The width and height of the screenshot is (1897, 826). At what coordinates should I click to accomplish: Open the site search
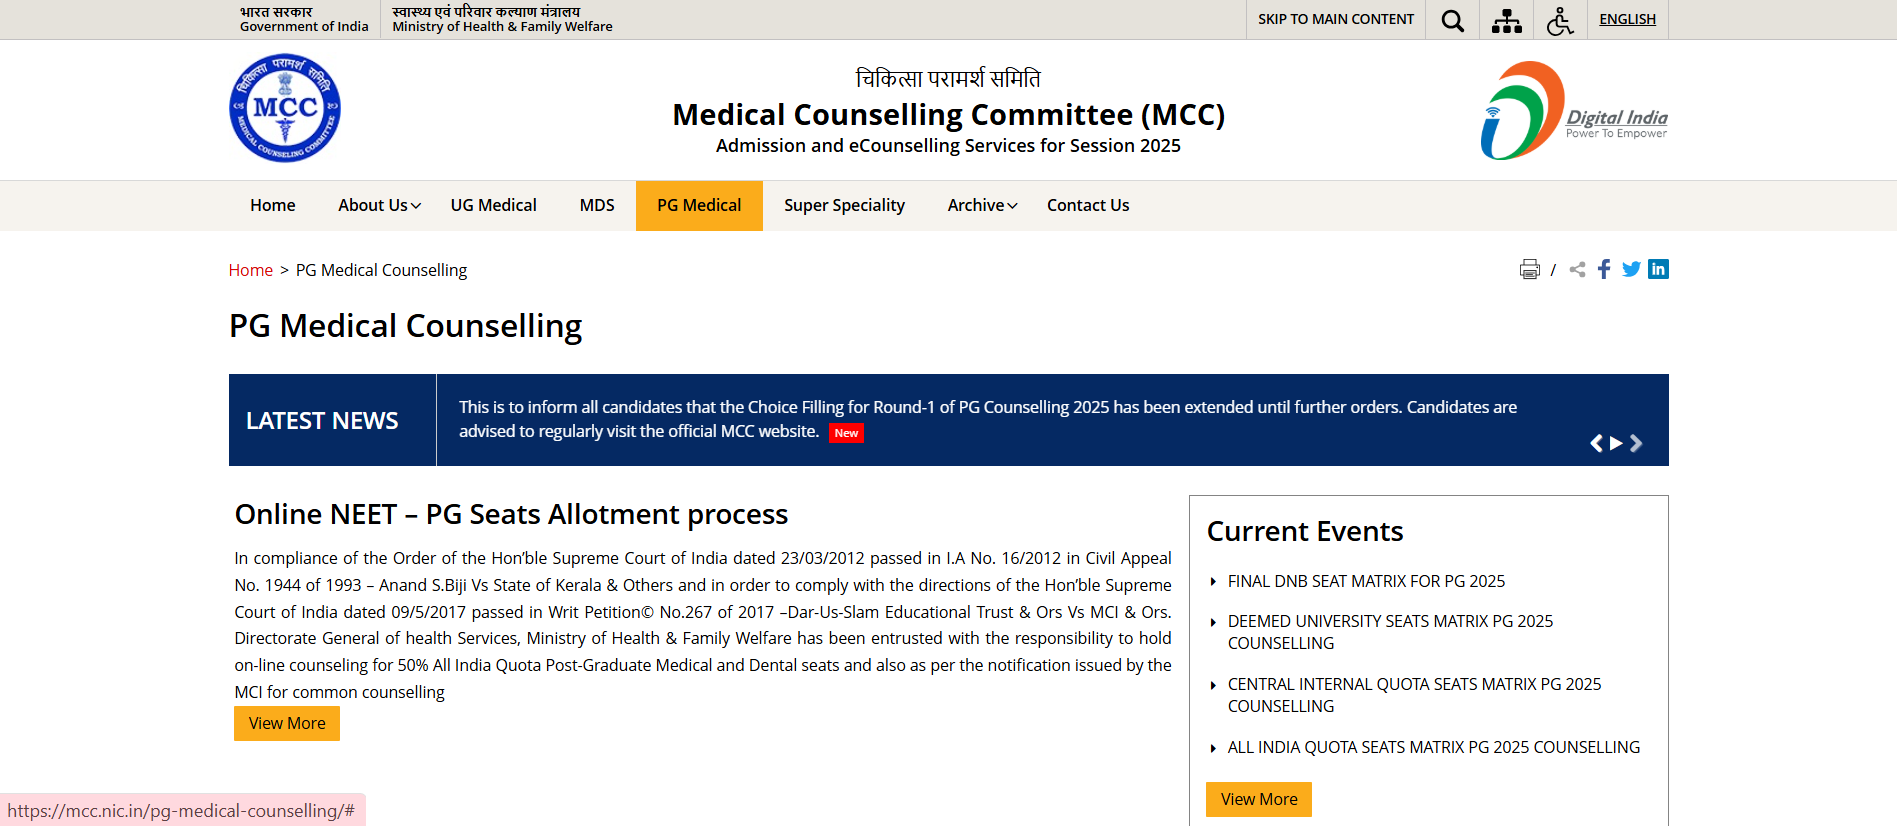coord(1452,19)
